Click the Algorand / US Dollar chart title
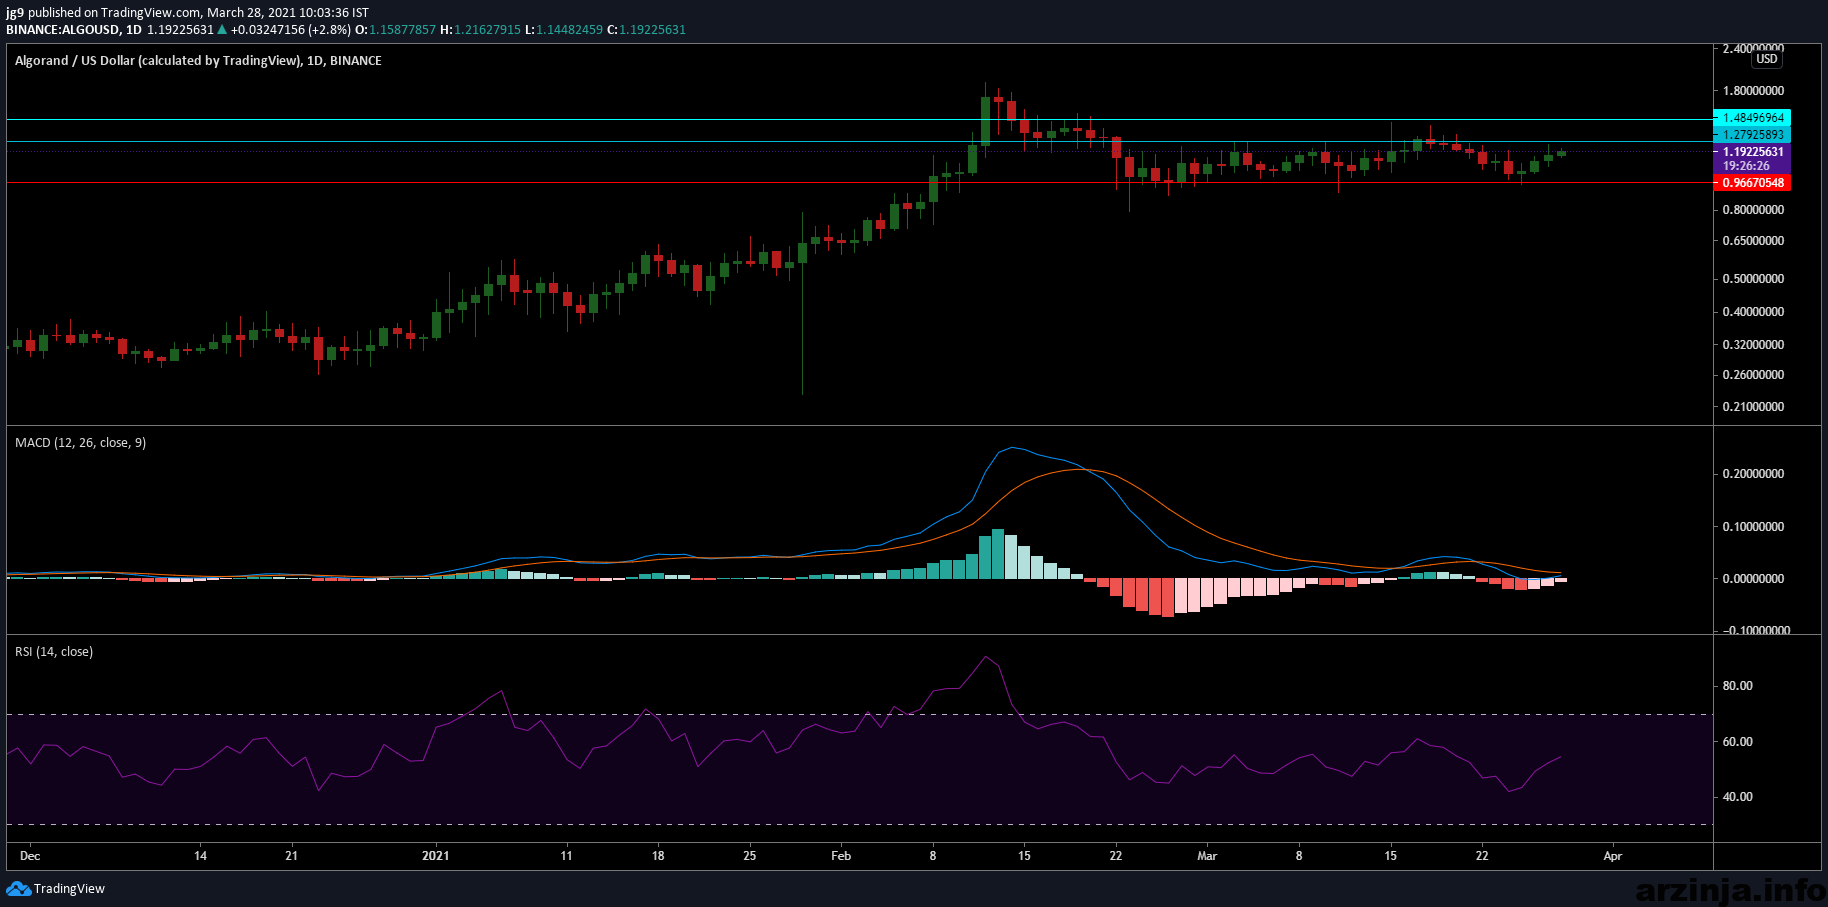1828x907 pixels. tap(198, 60)
